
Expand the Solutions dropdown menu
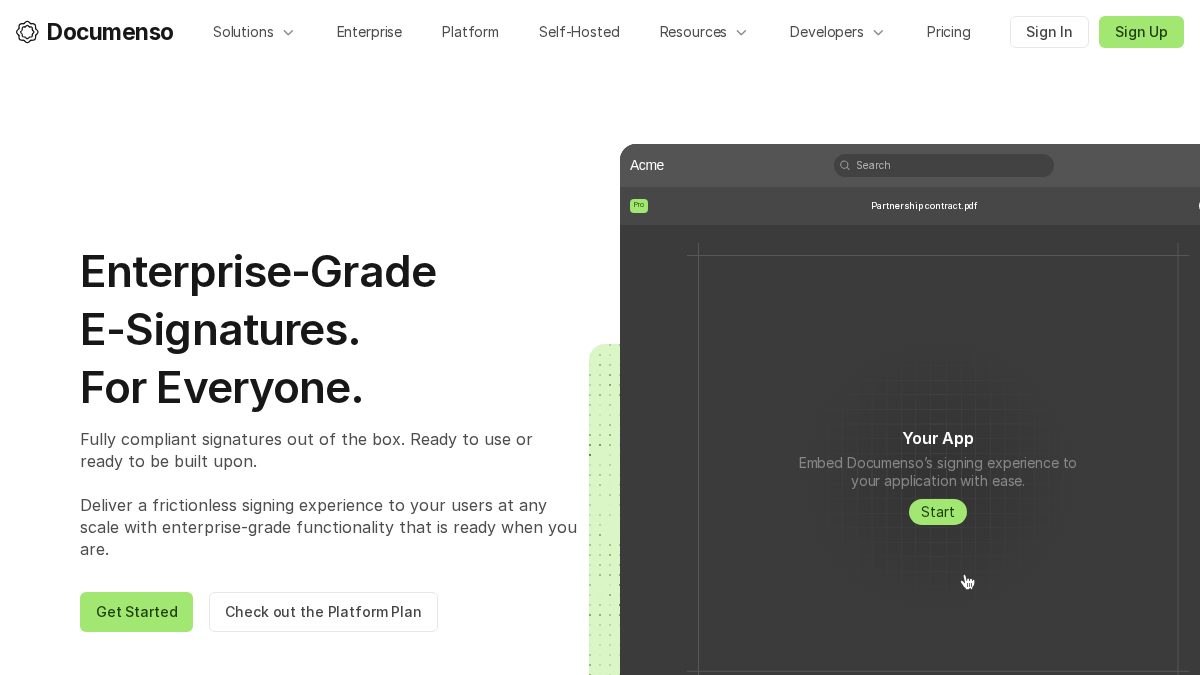(x=254, y=32)
